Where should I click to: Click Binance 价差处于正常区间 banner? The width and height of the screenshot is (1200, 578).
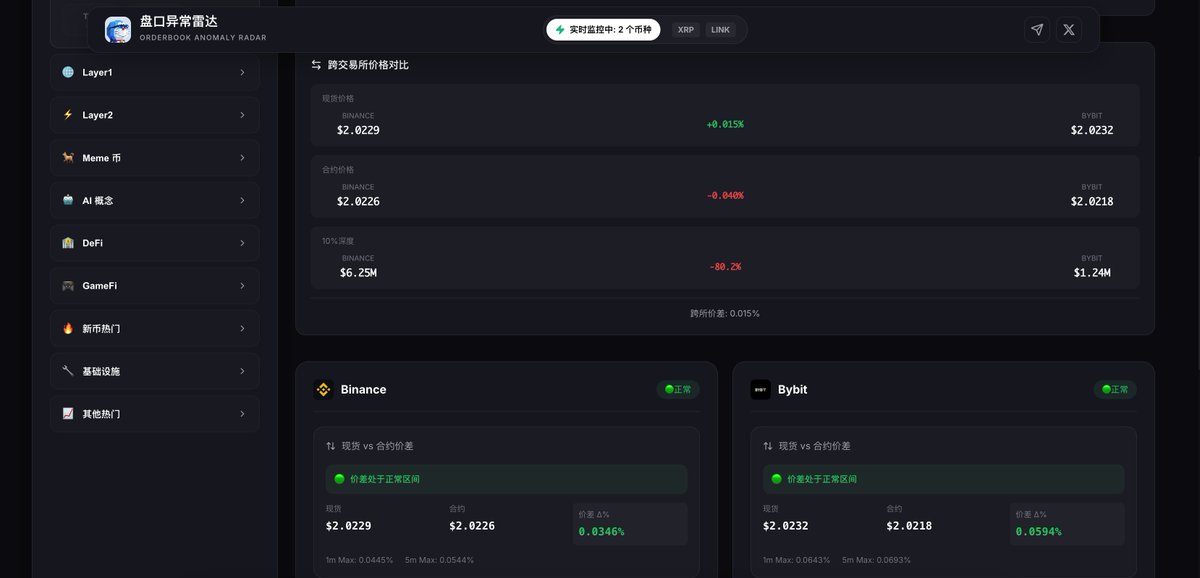click(506, 479)
